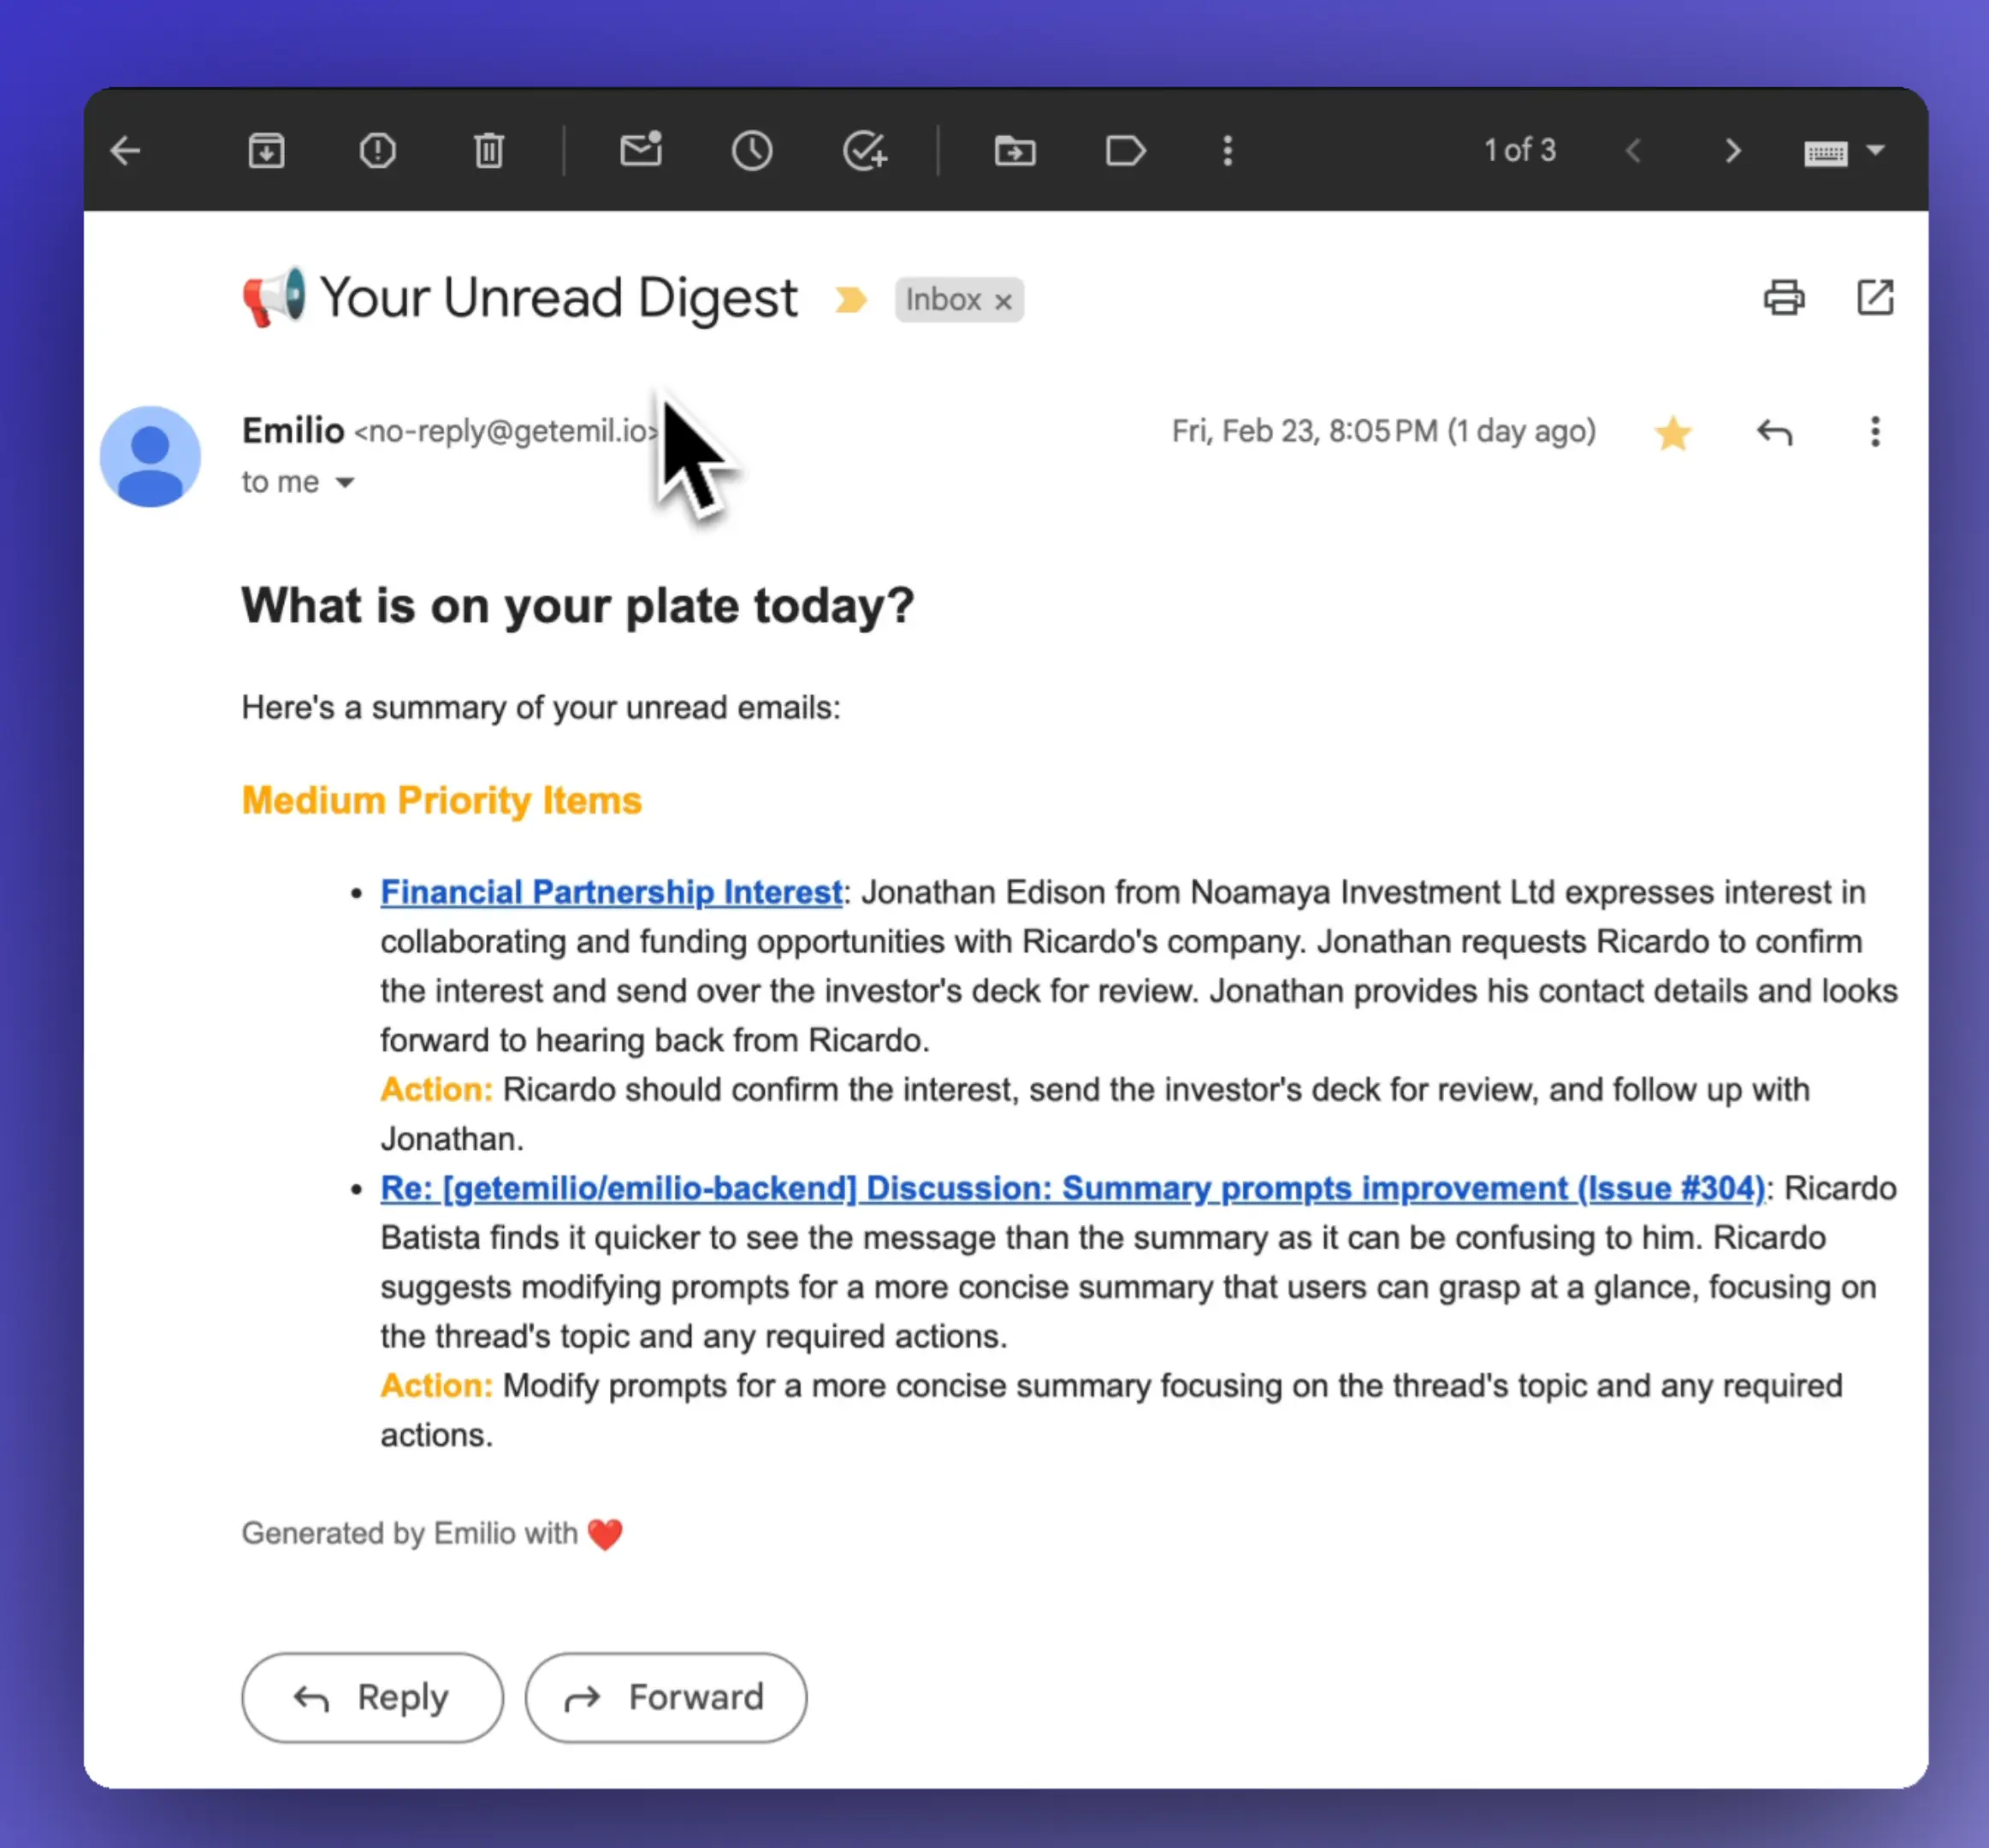This screenshot has width=1989, height=1848.
Task: Open the toolbar more options menu
Action: coord(1227,151)
